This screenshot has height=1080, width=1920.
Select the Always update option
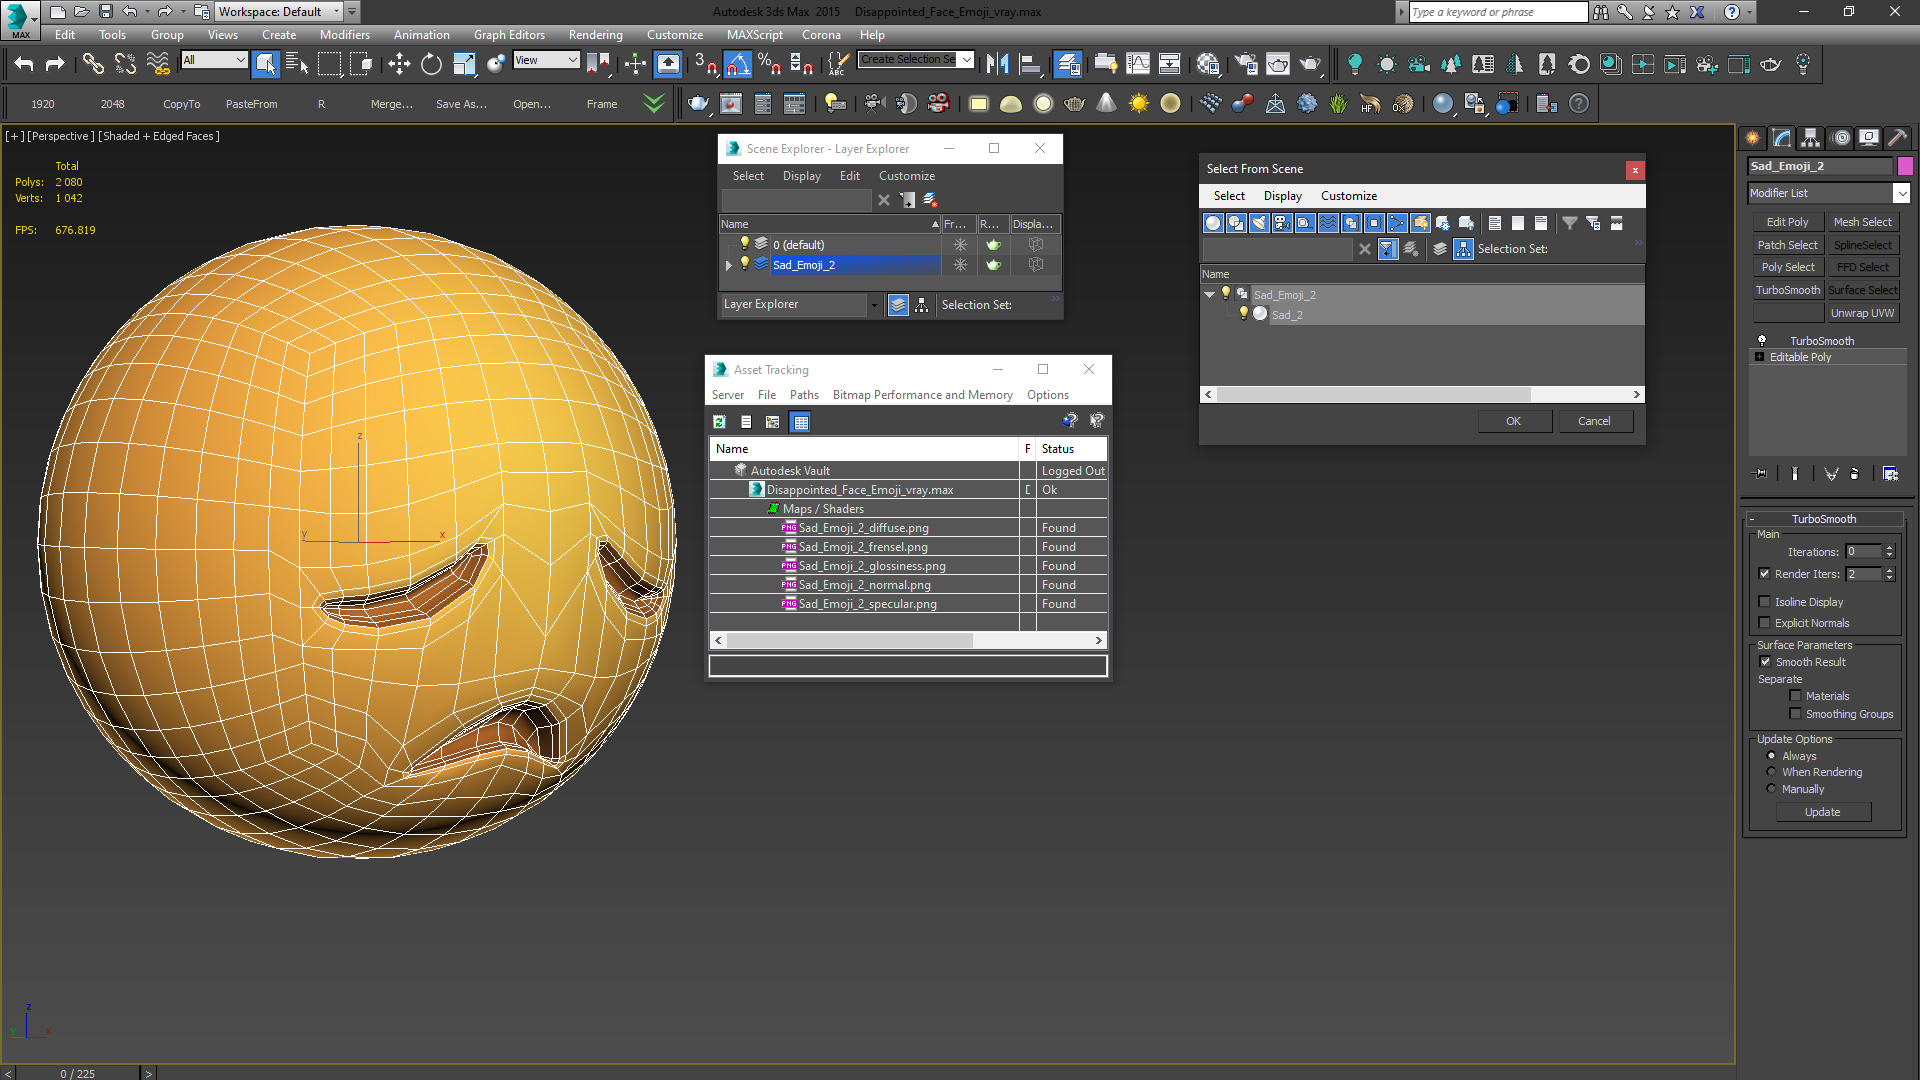coord(1771,755)
